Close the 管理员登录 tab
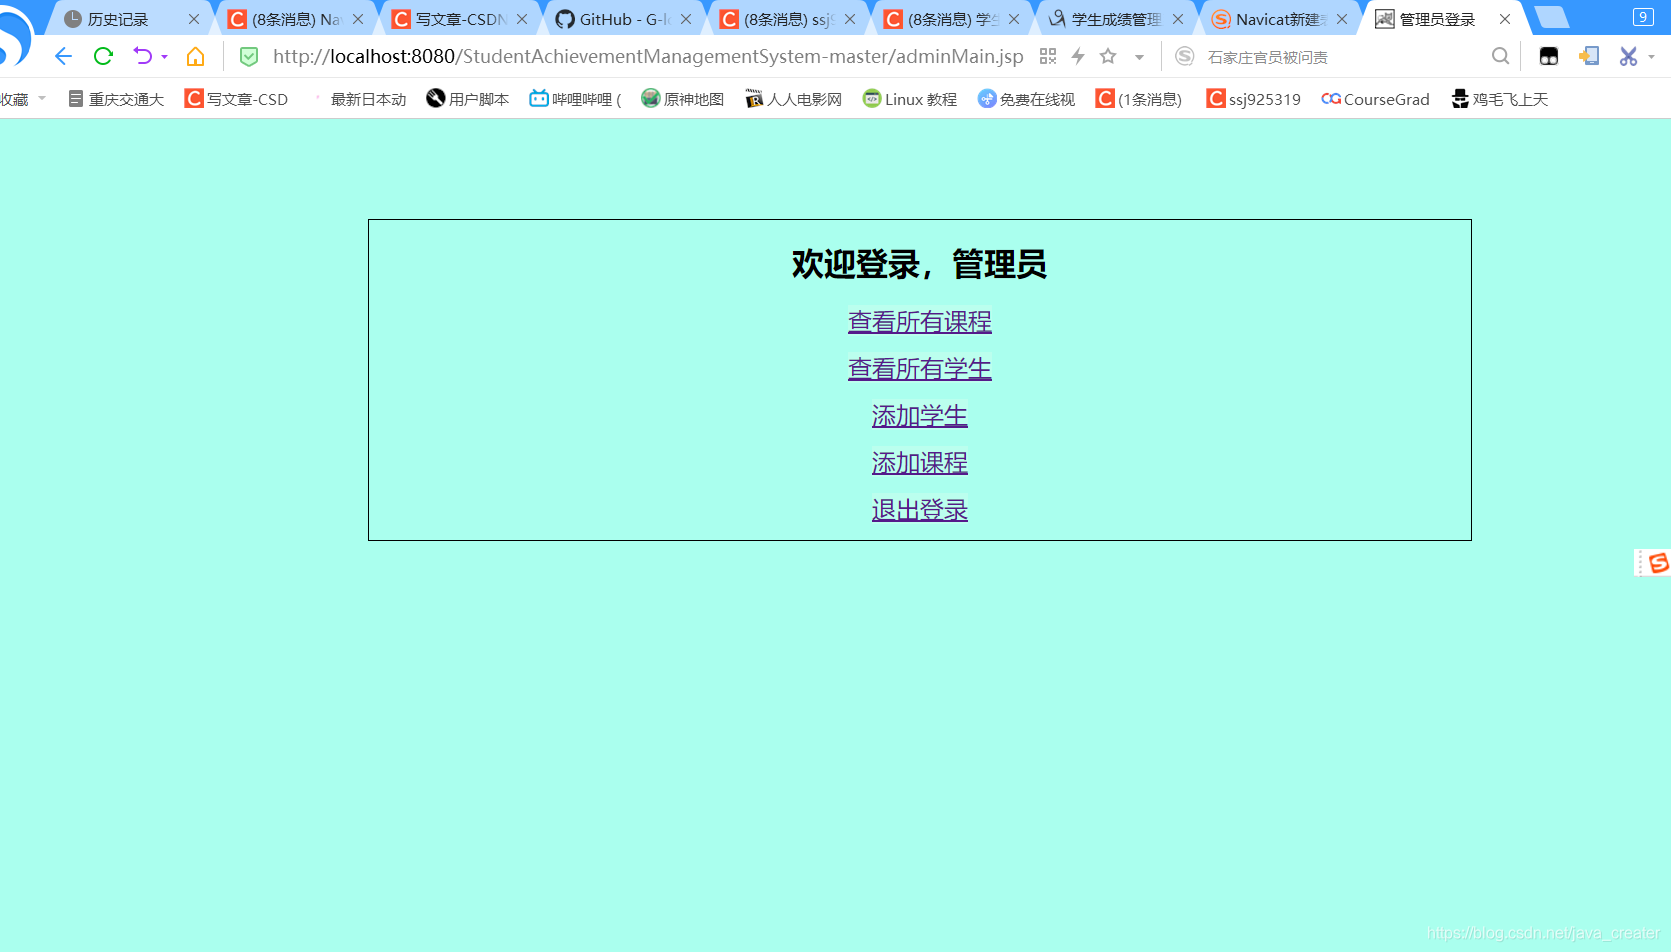The width and height of the screenshot is (1671, 952). [1505, 19]
